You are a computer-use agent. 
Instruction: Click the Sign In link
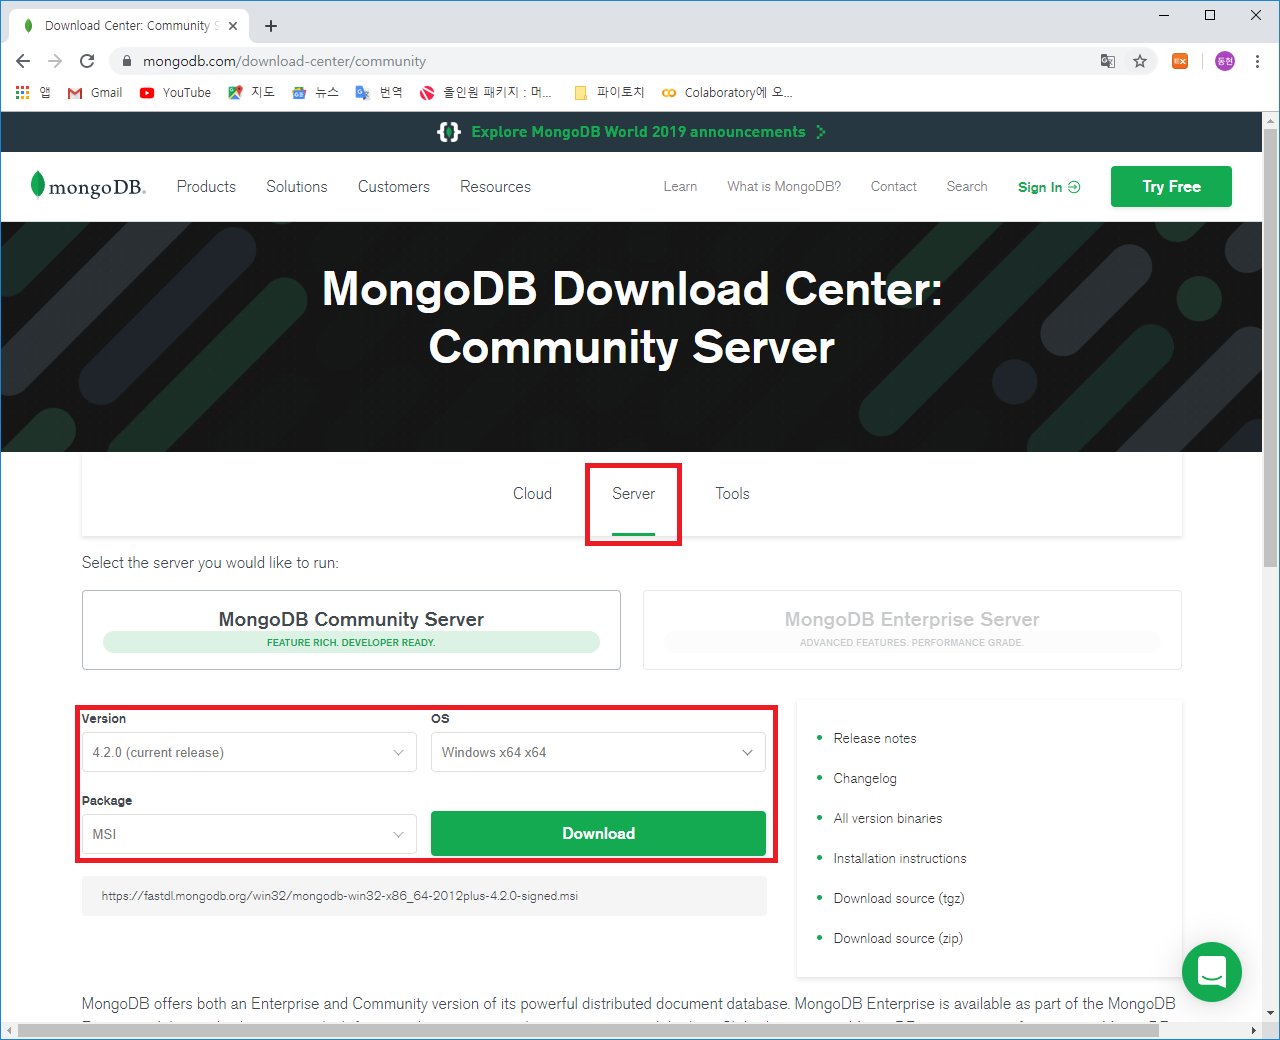(x=1049, y=187)
